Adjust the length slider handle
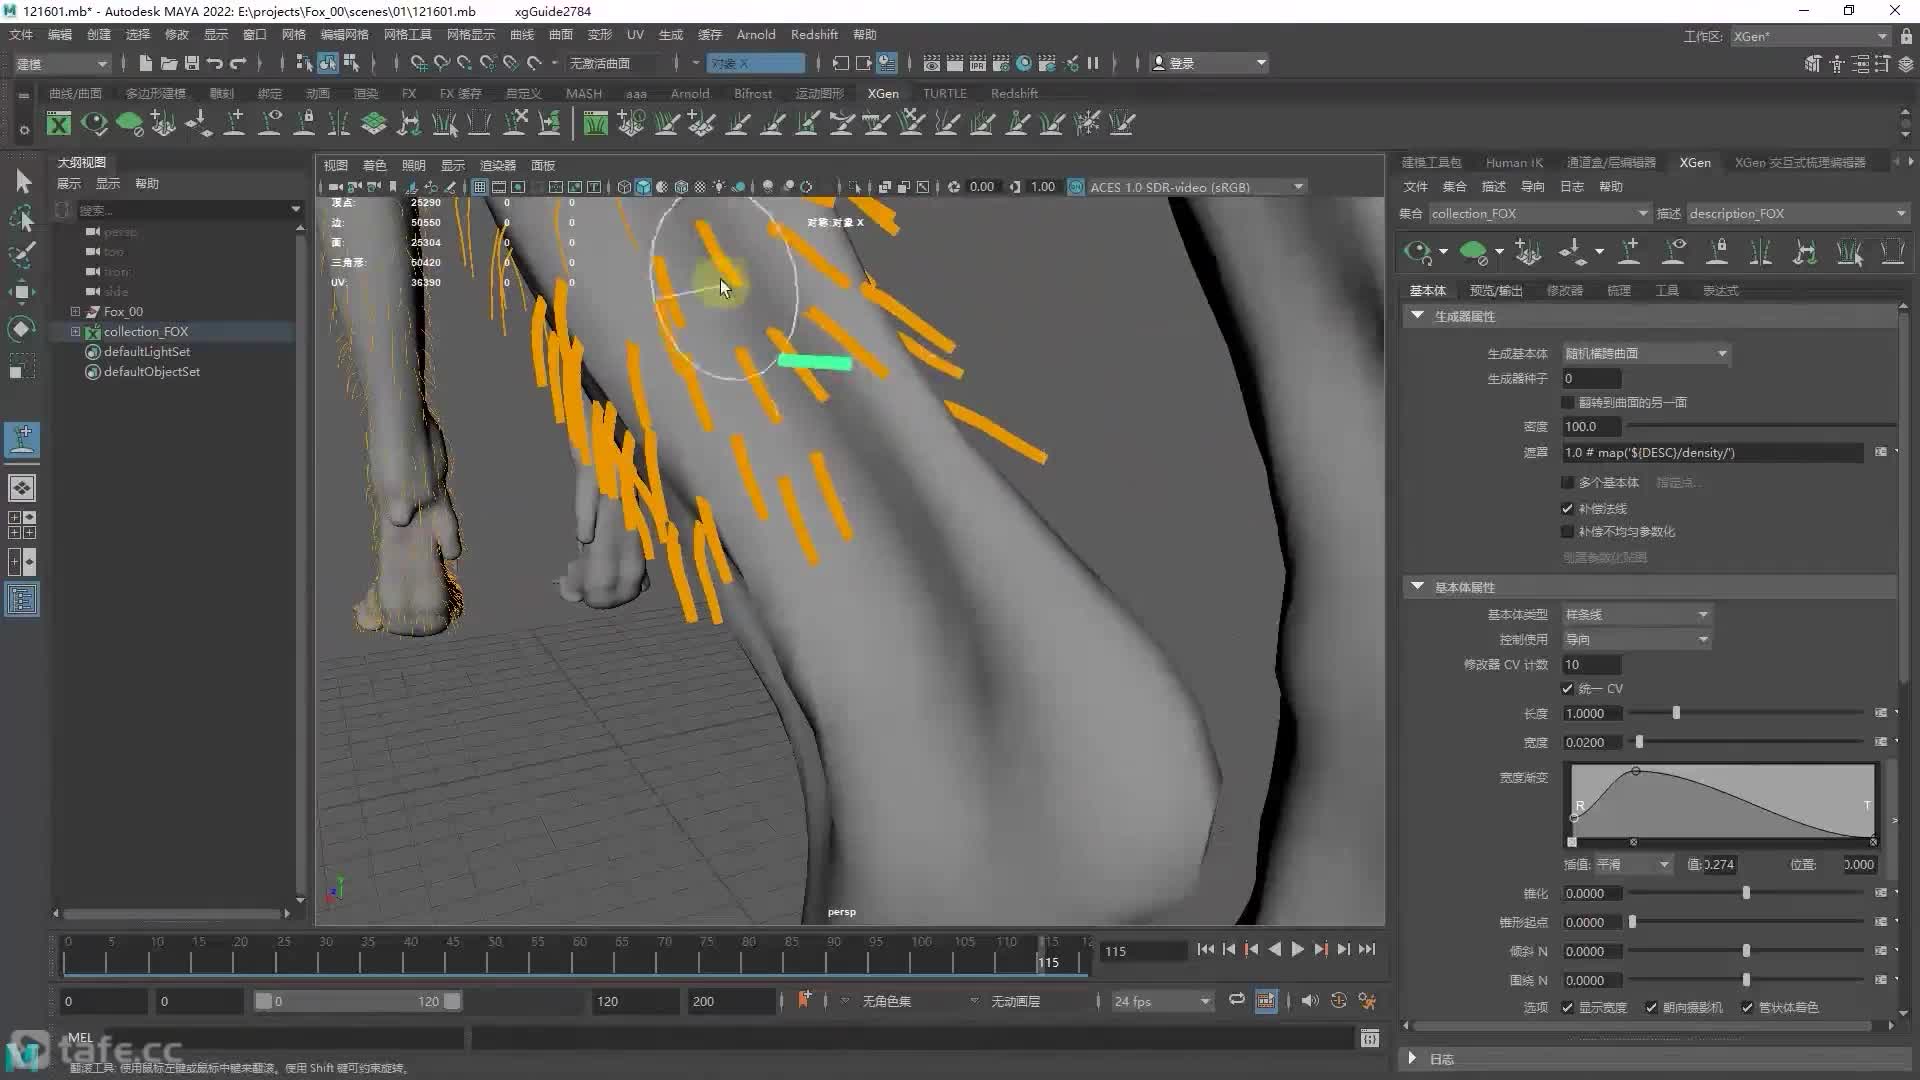 click(x=1676, y=713)
